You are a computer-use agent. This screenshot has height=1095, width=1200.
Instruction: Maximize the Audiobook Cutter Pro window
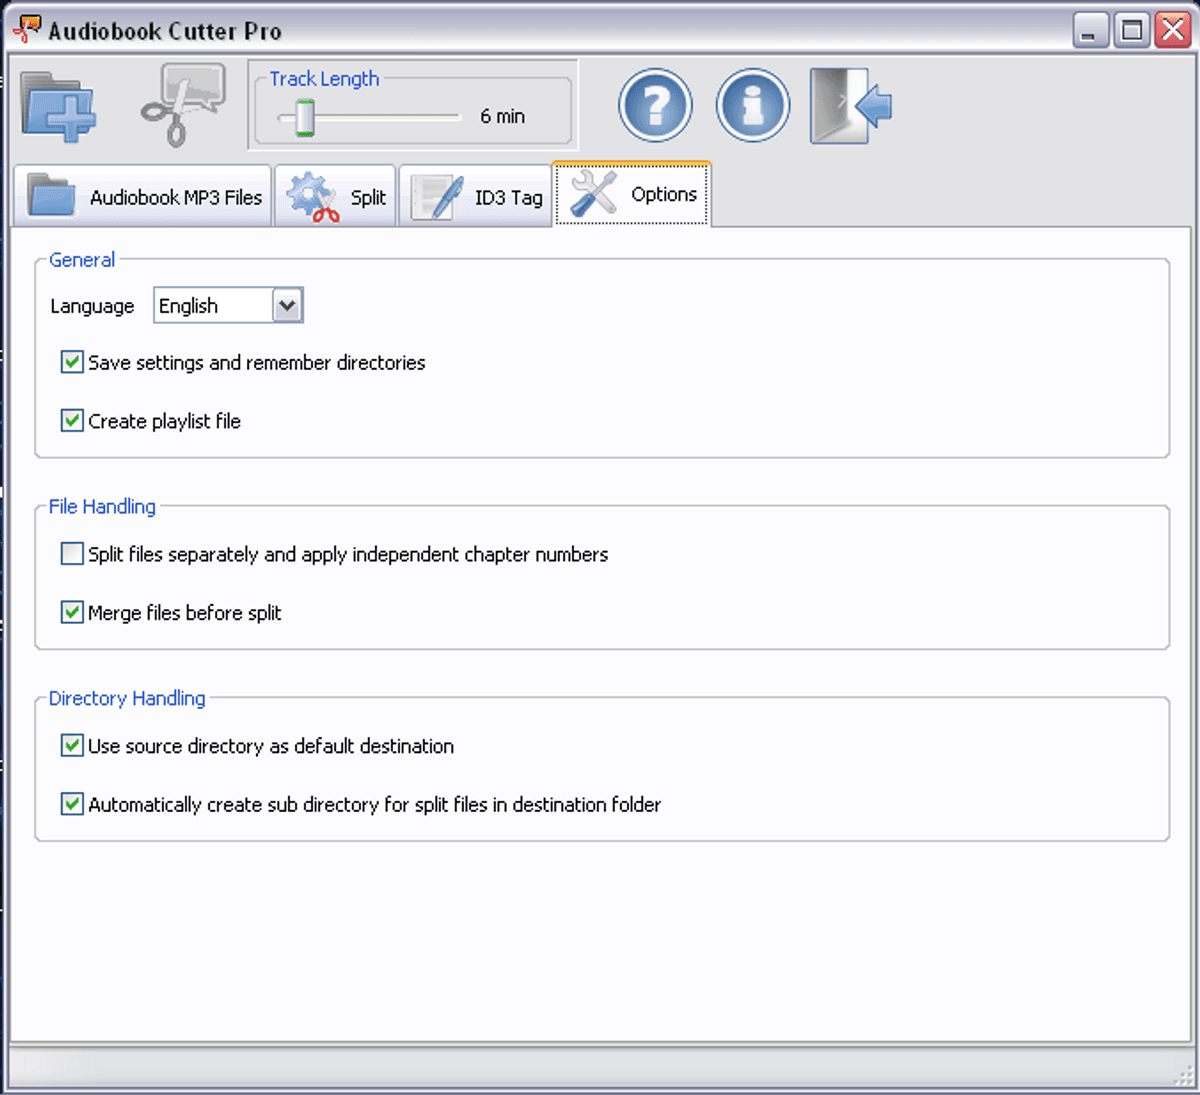[1131, 30]
